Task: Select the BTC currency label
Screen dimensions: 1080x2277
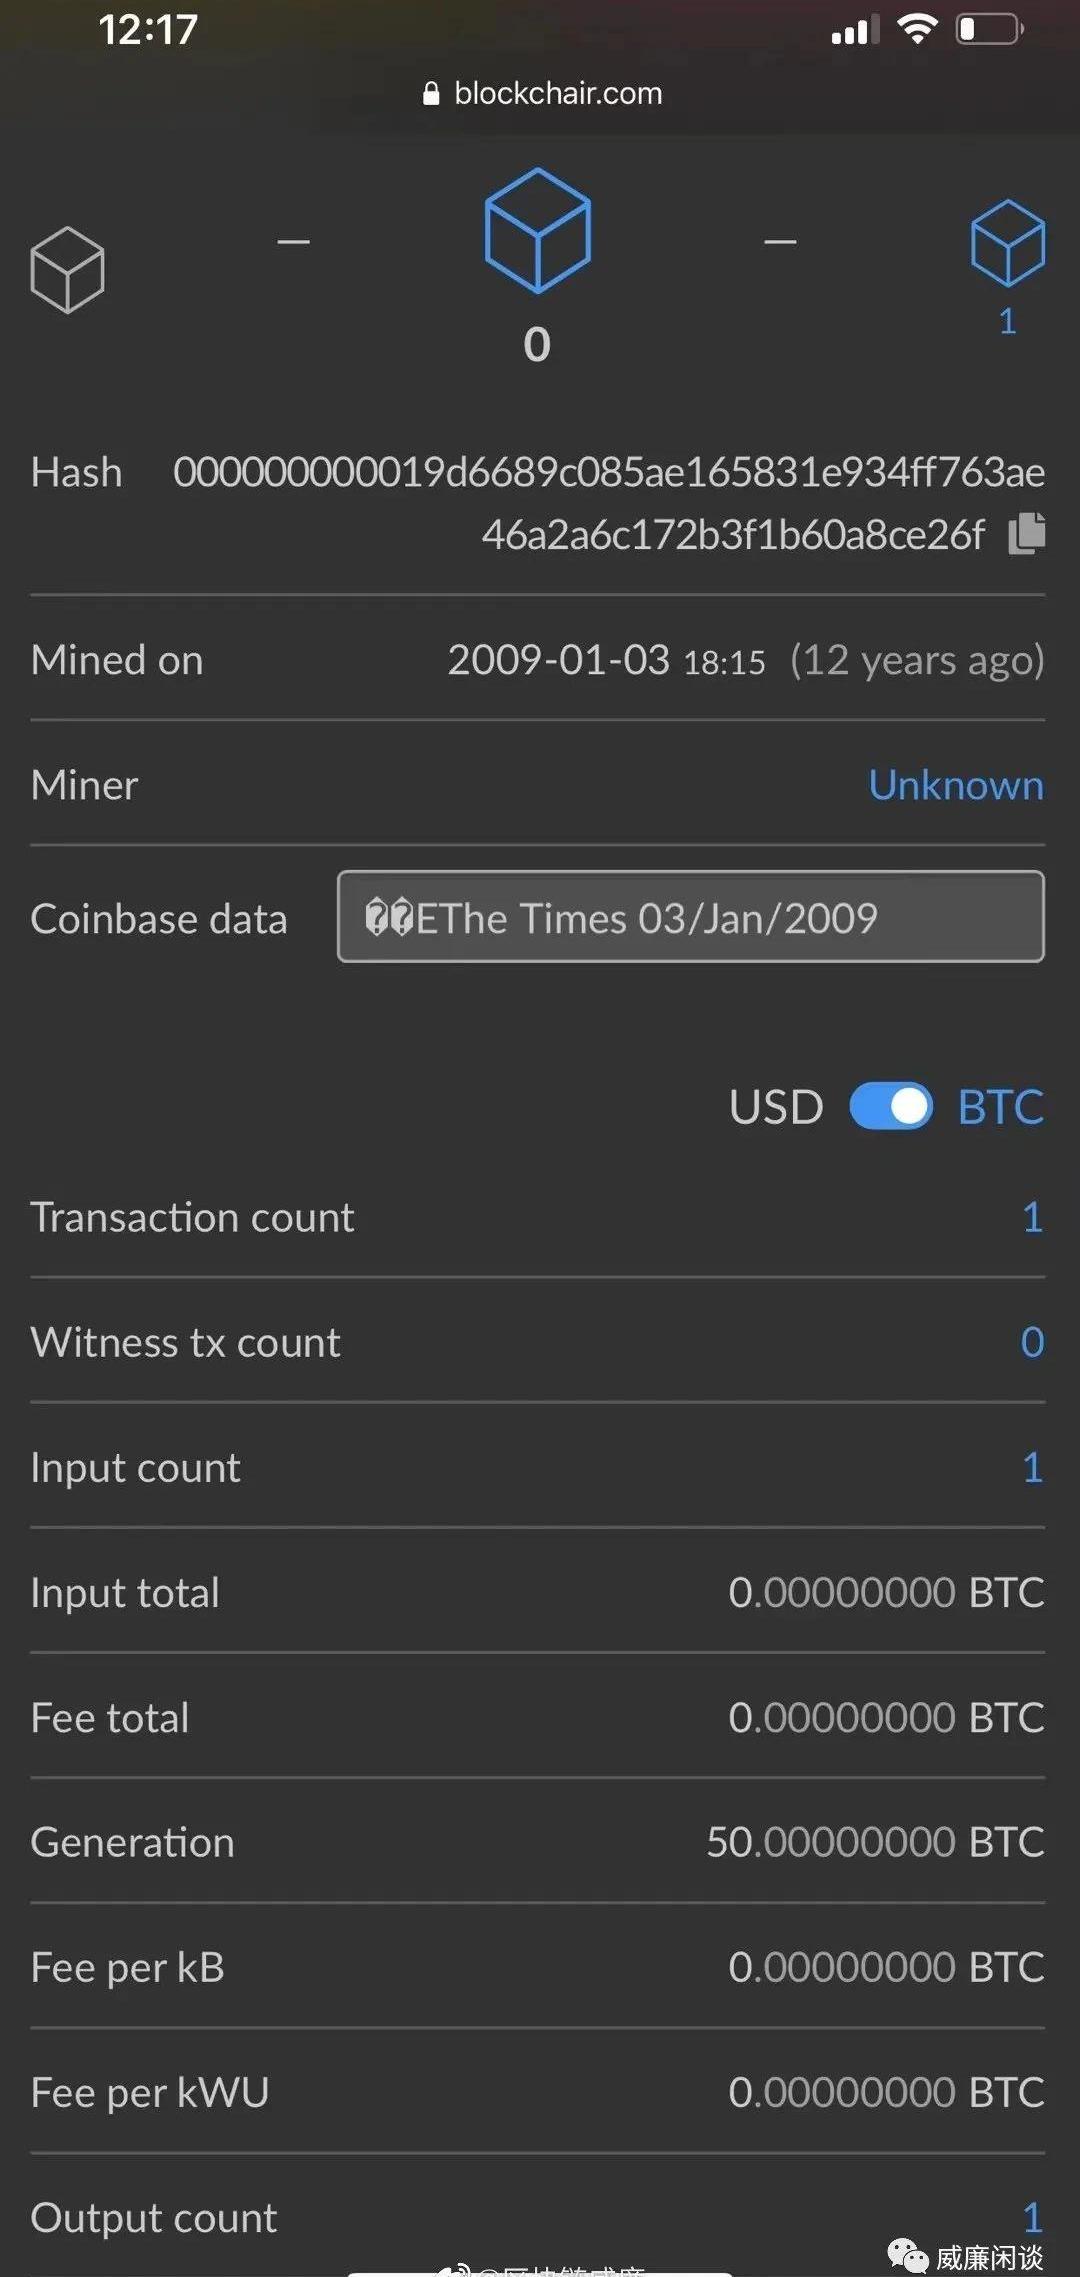Action: pyautogui.click(x=1000, y=1107)
